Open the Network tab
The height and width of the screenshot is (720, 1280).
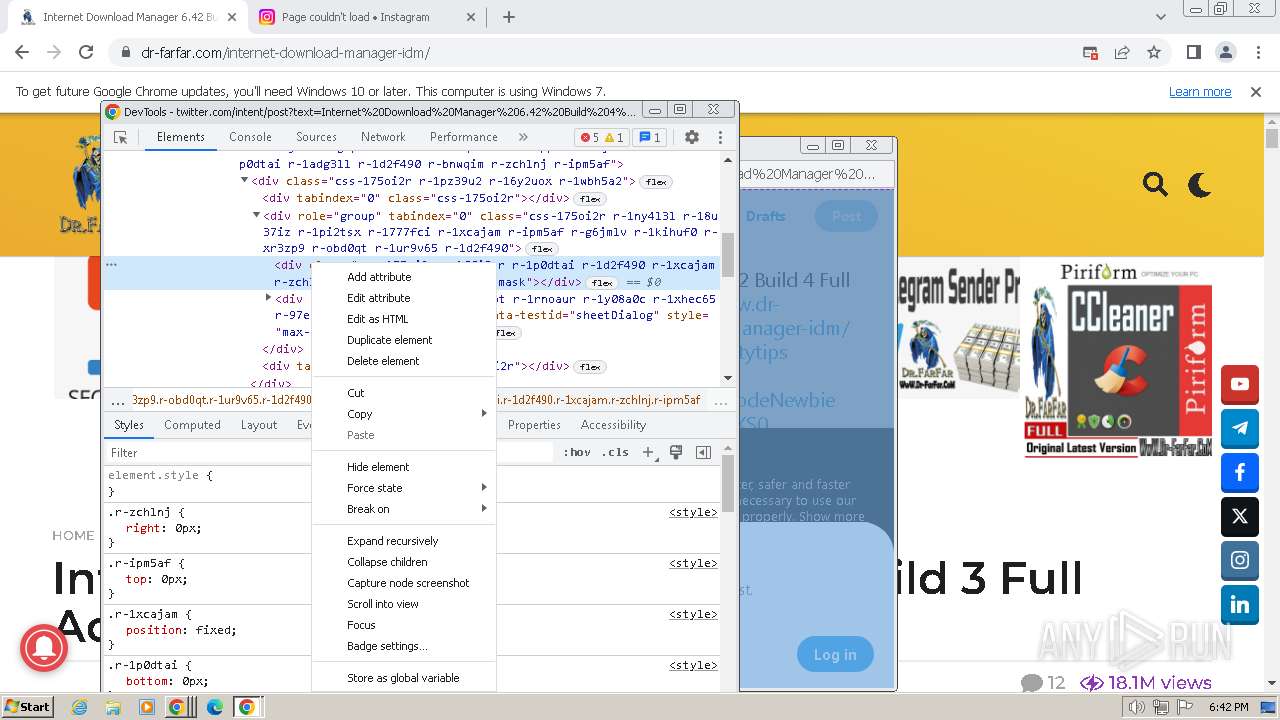[383, 137]
